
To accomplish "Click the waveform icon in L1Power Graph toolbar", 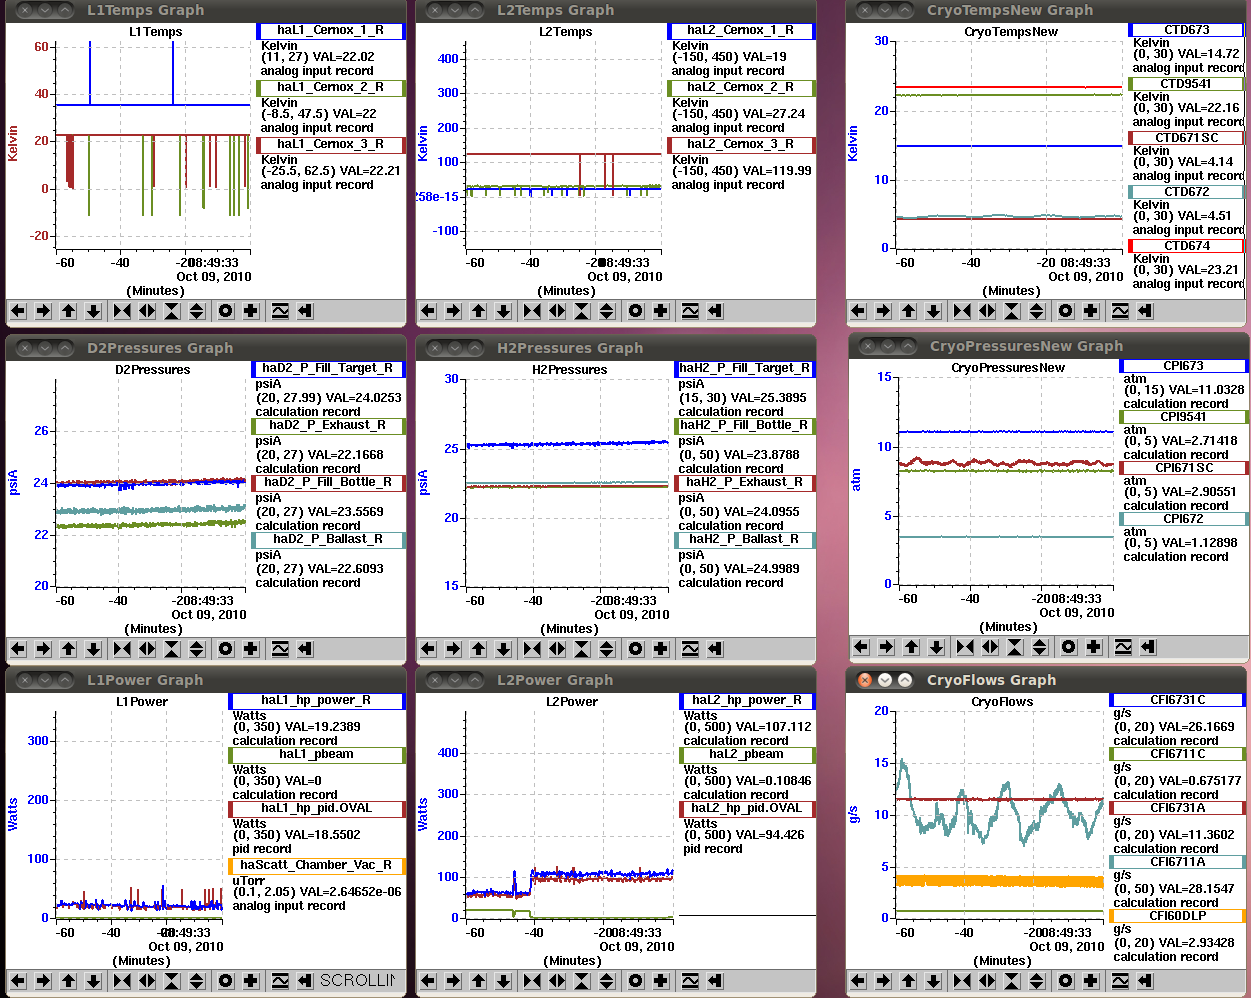I will click(x=280, y=981).
